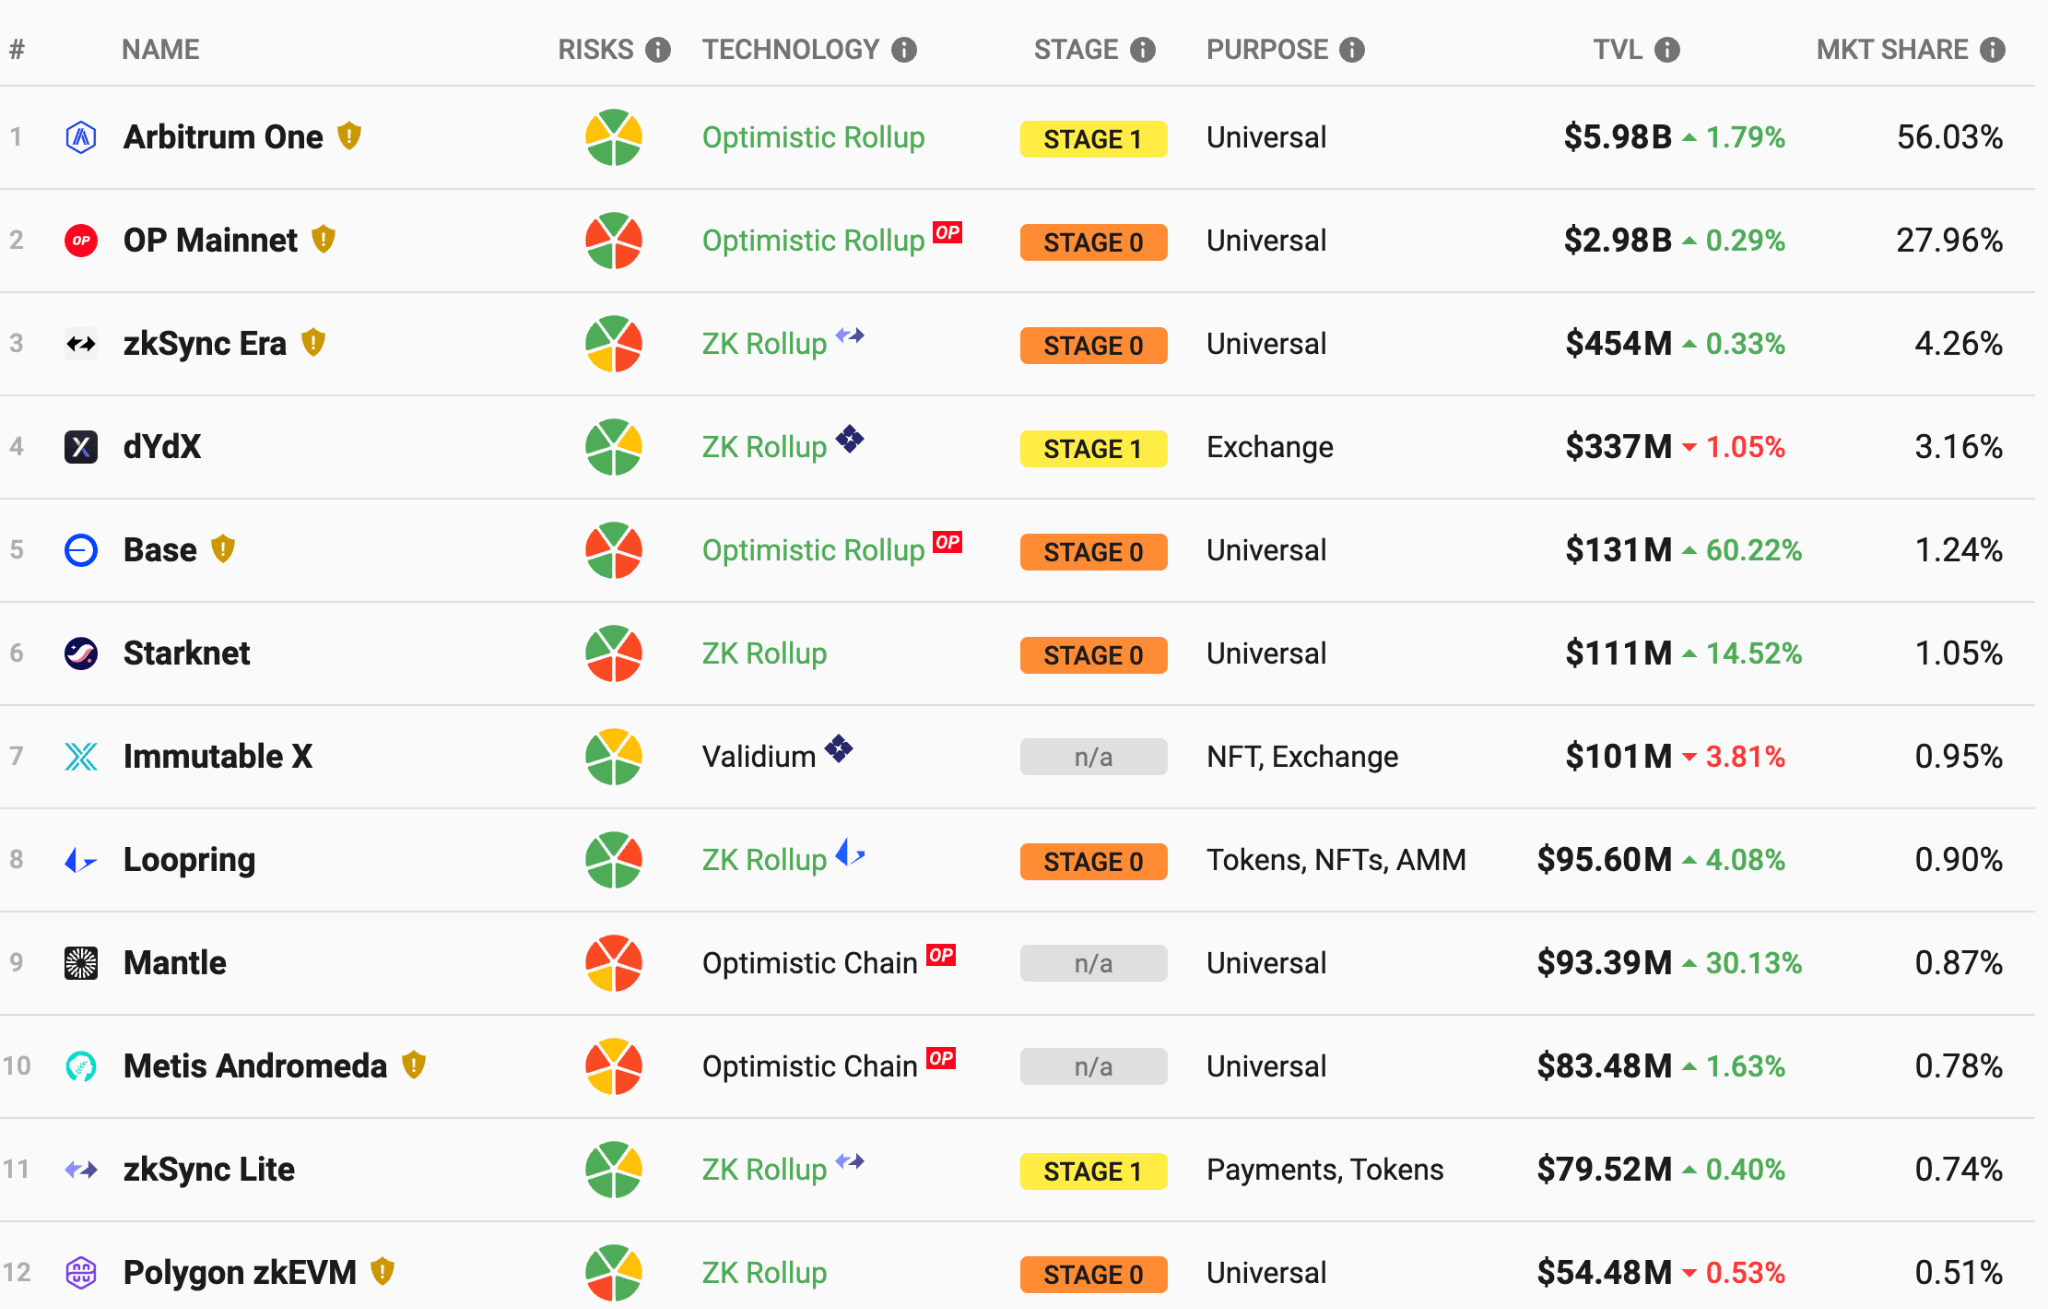Click the $5.98B TVL value

coord(1618,137)
